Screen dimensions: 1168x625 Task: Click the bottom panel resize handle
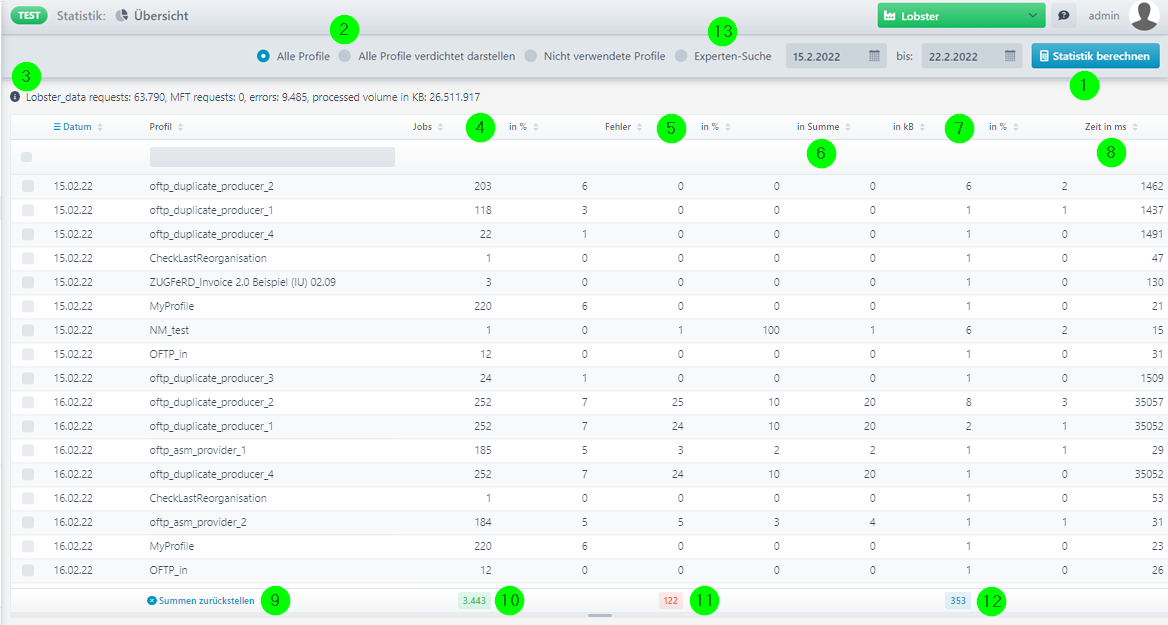[x=600, y=616]
